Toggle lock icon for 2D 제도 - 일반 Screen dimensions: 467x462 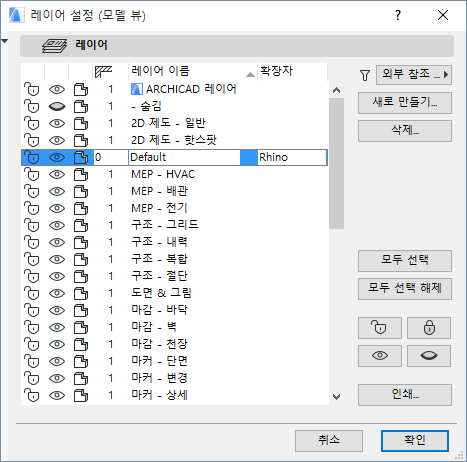(32, 123)
